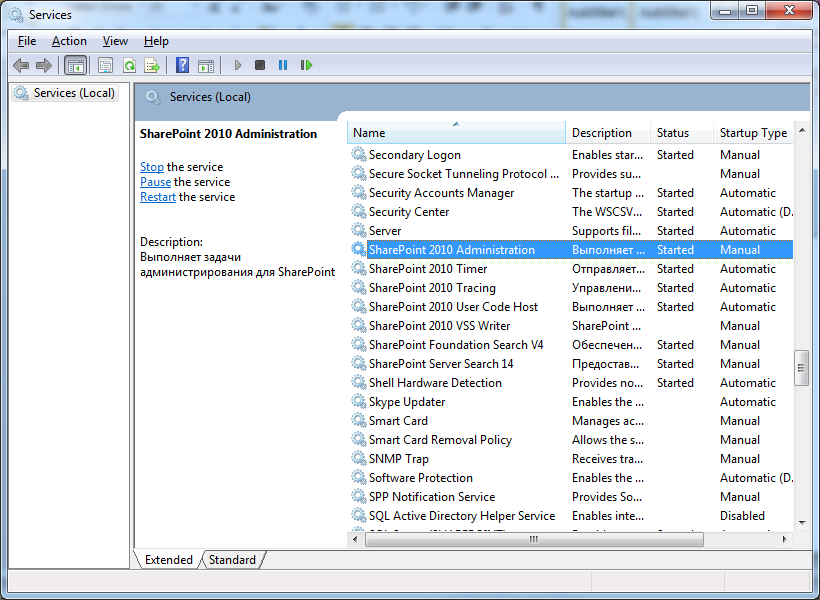This screenshot has width=820, height=600.
Task: Open the View menu
Action: point(115,41)
